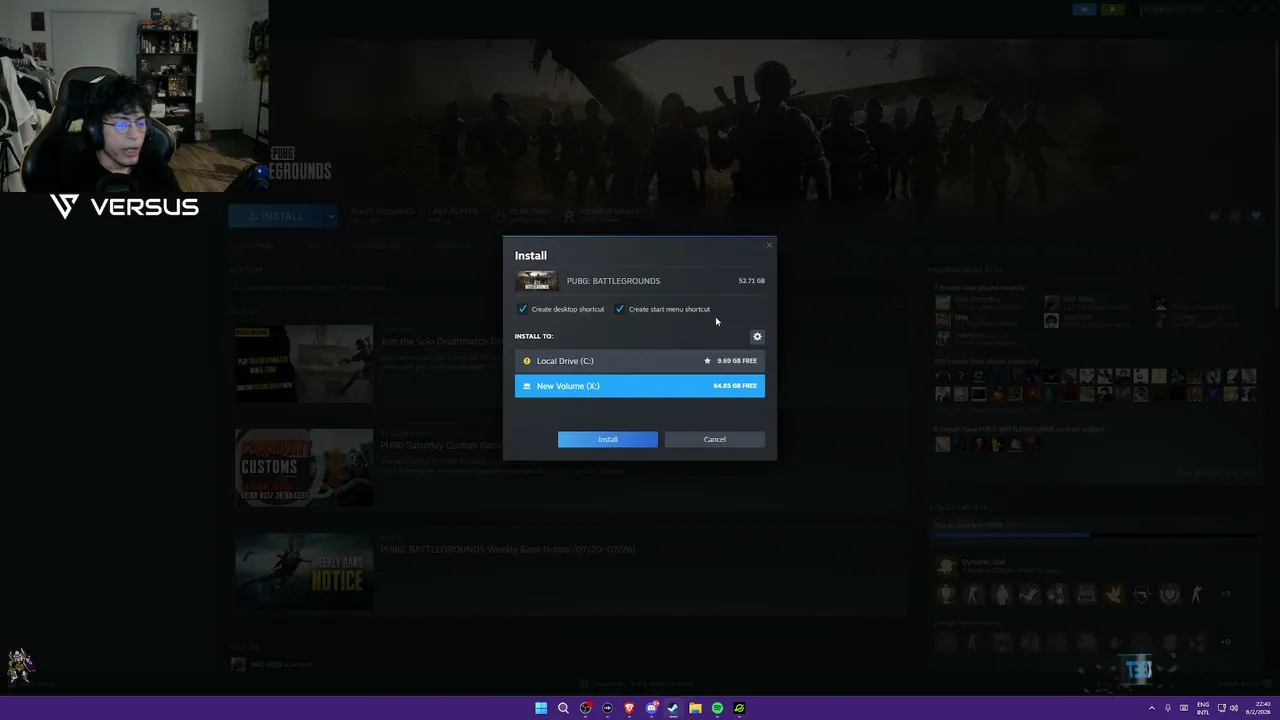
Task: Click the default star on Local Drive row
Action: [x=707, y=361]
